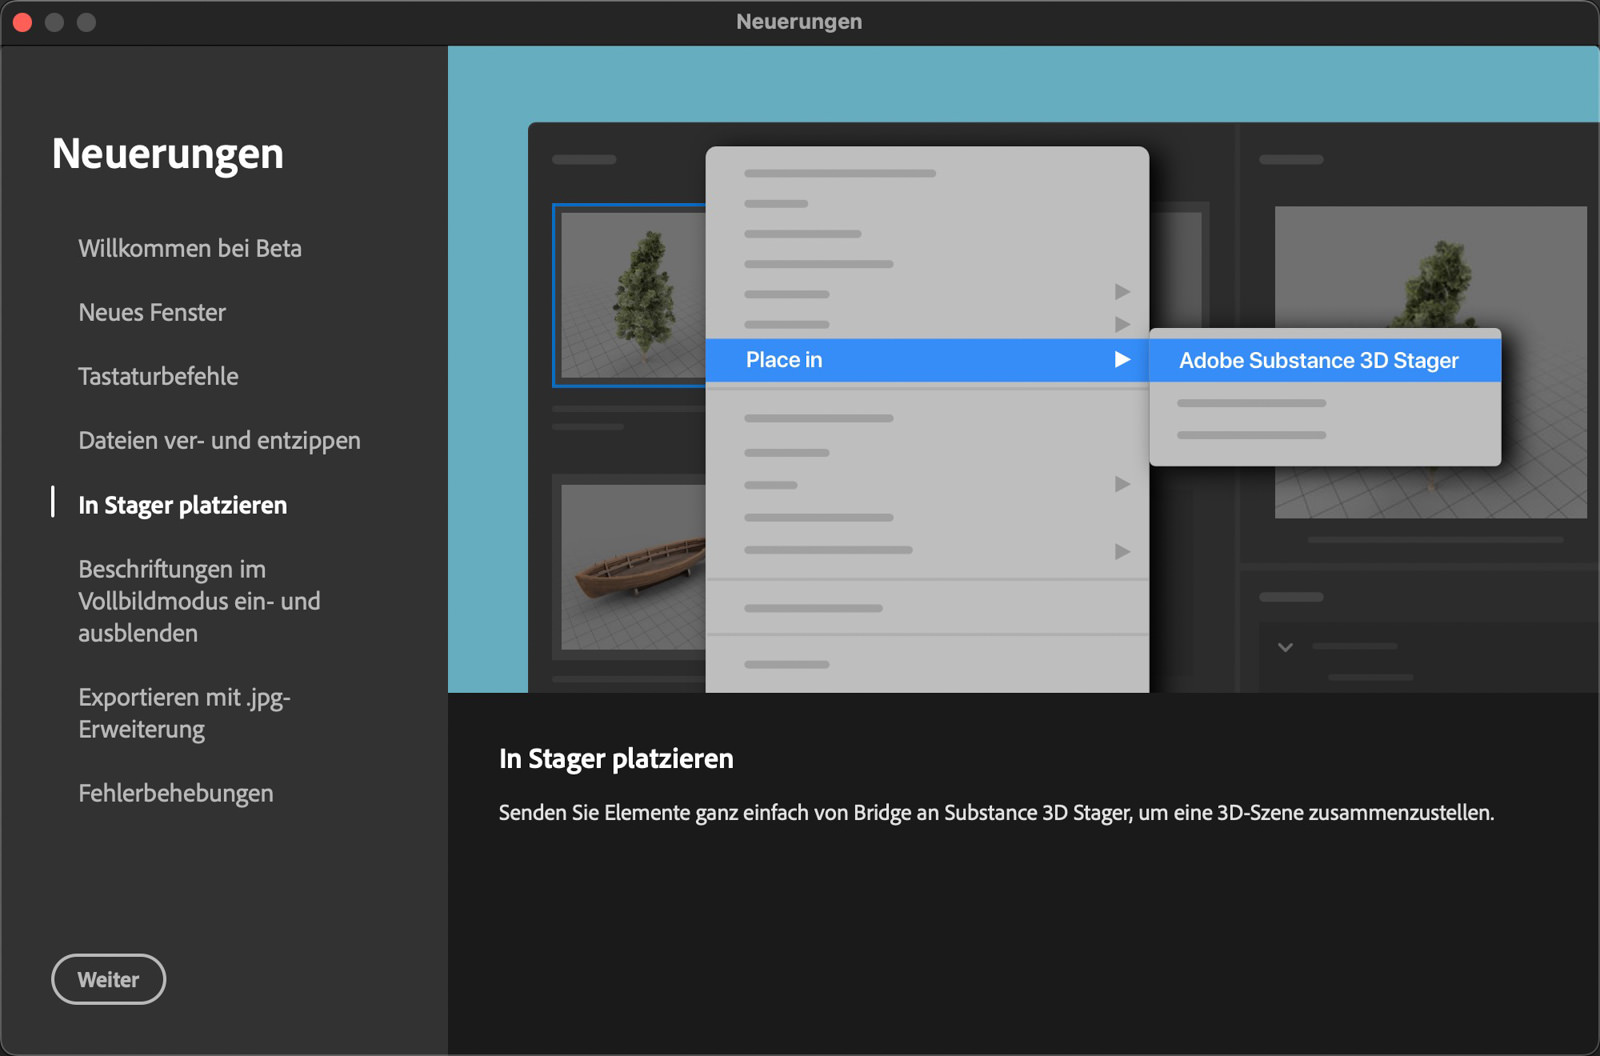Jump to Fehlerbehebungen section
Image resolution: width=1600 pixels, height=1056 pixels.
coord(176,793)
